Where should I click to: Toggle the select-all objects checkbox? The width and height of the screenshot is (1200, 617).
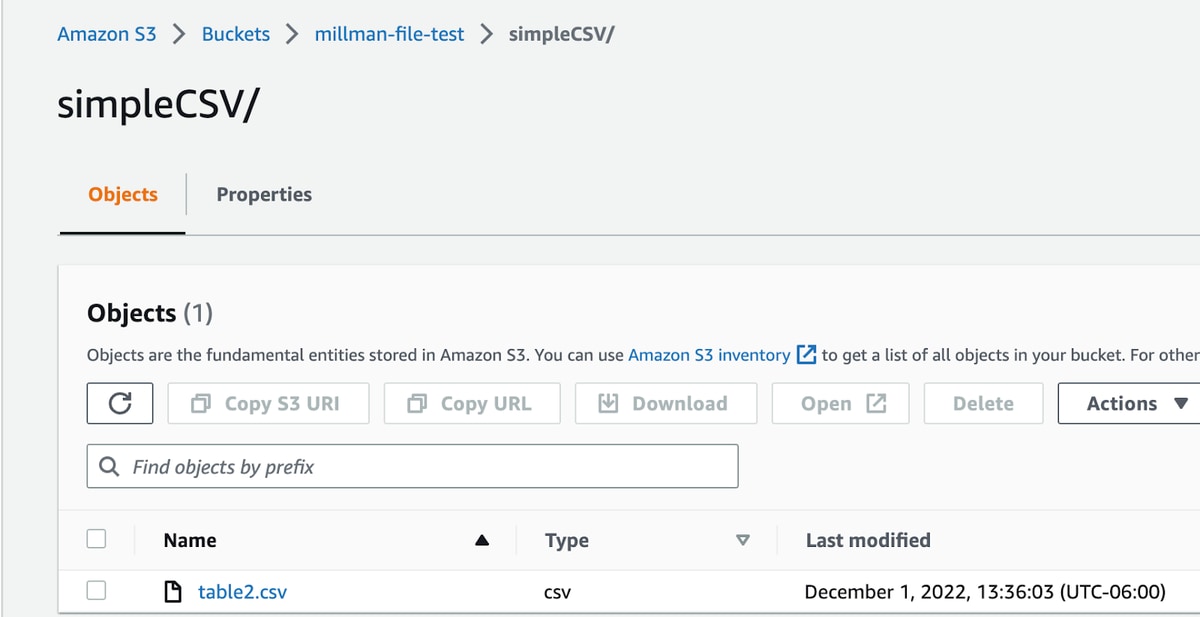click(x=96, y=539)
